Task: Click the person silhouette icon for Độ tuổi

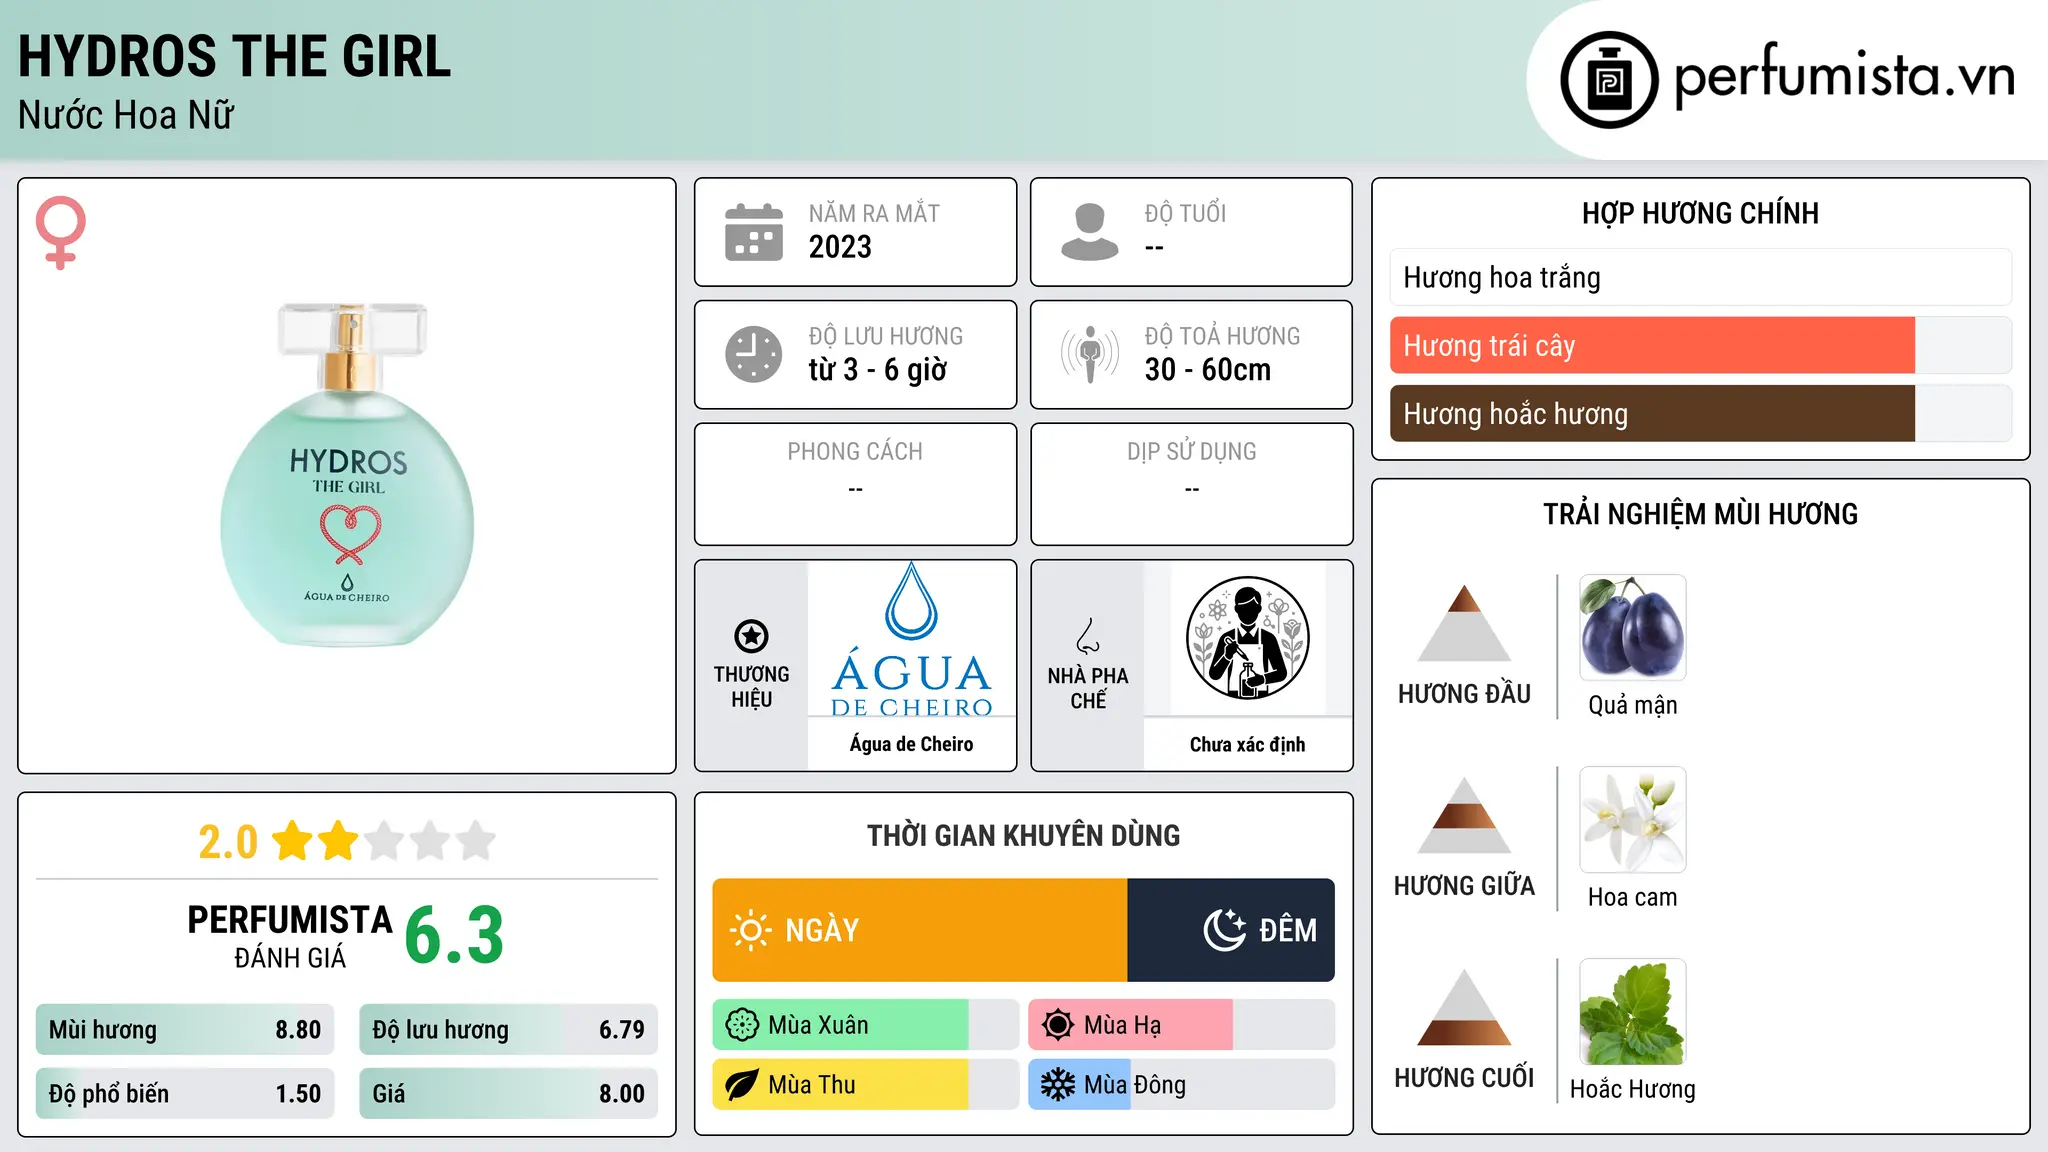Action: point(1090,232)
